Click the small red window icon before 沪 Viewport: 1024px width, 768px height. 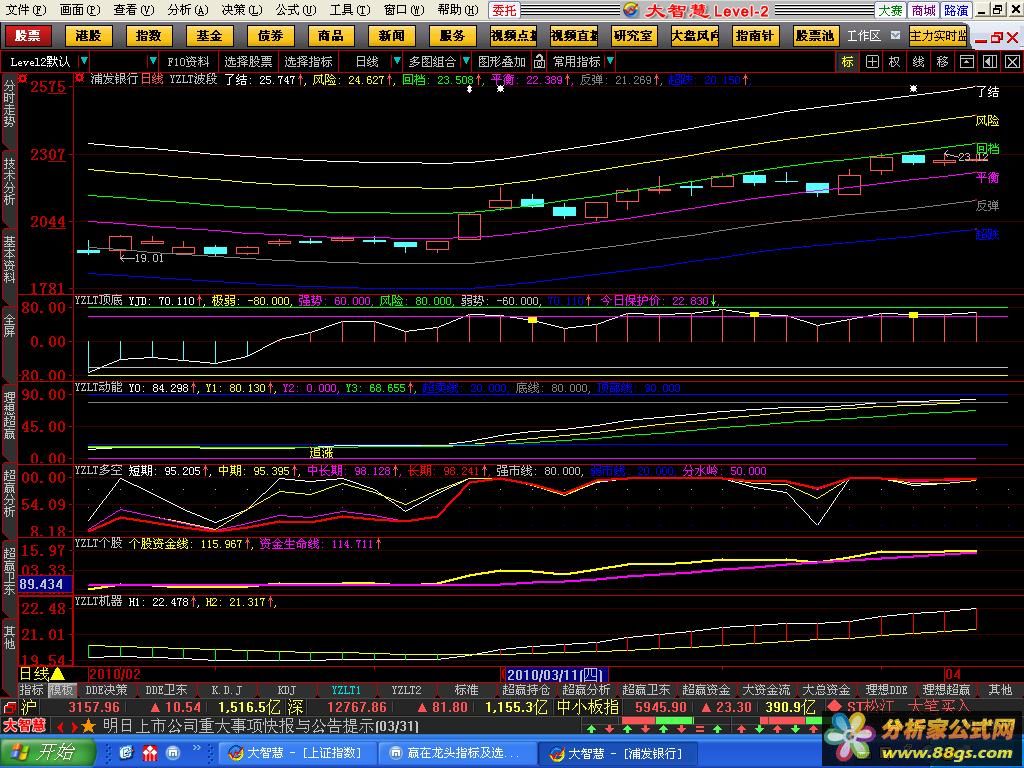(9, 707)
